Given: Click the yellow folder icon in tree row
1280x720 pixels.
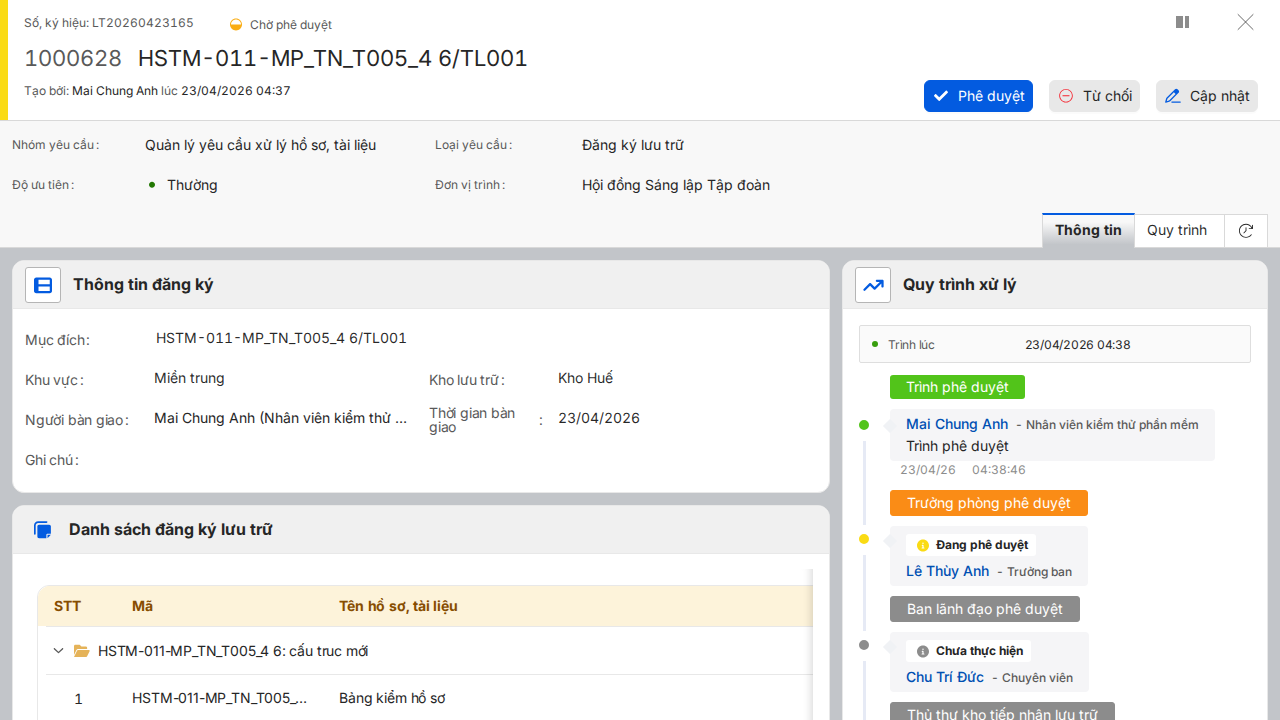Looking at the screenshot, I should click(x=82, y=651).
